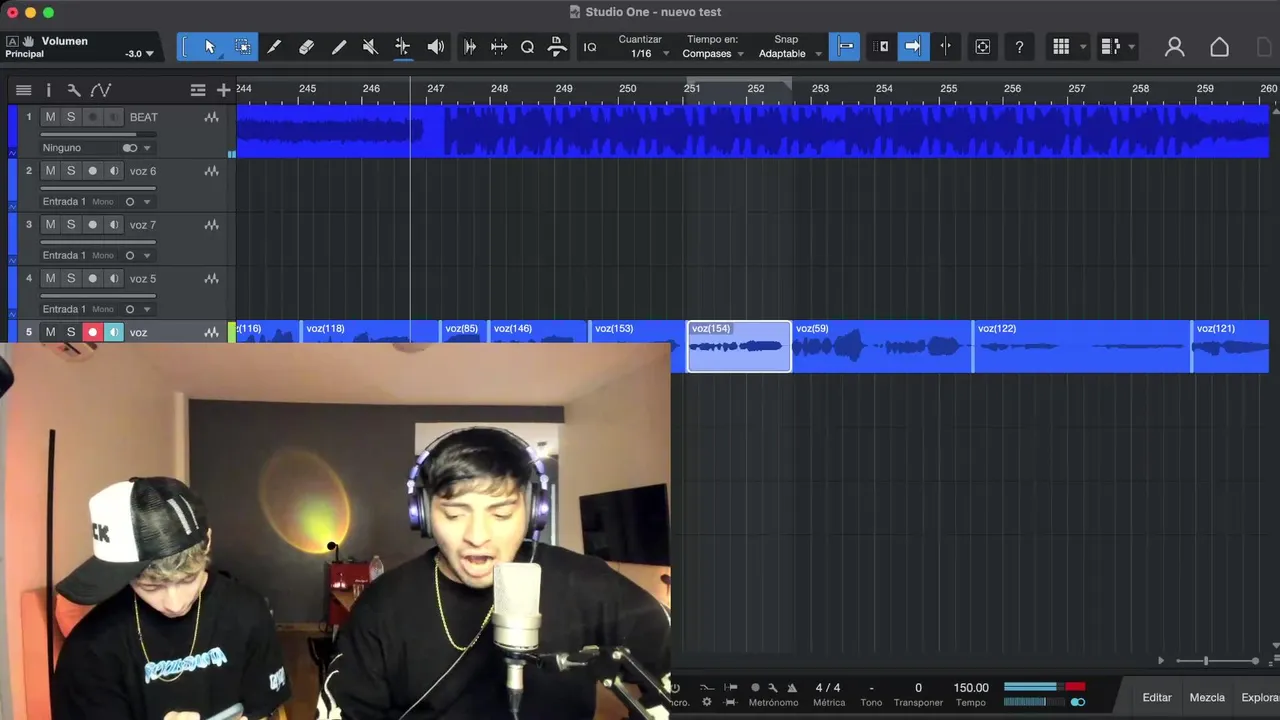Open the Editar view
The width and height of the screenshot is (1280, 720).
pos(1157,697)
